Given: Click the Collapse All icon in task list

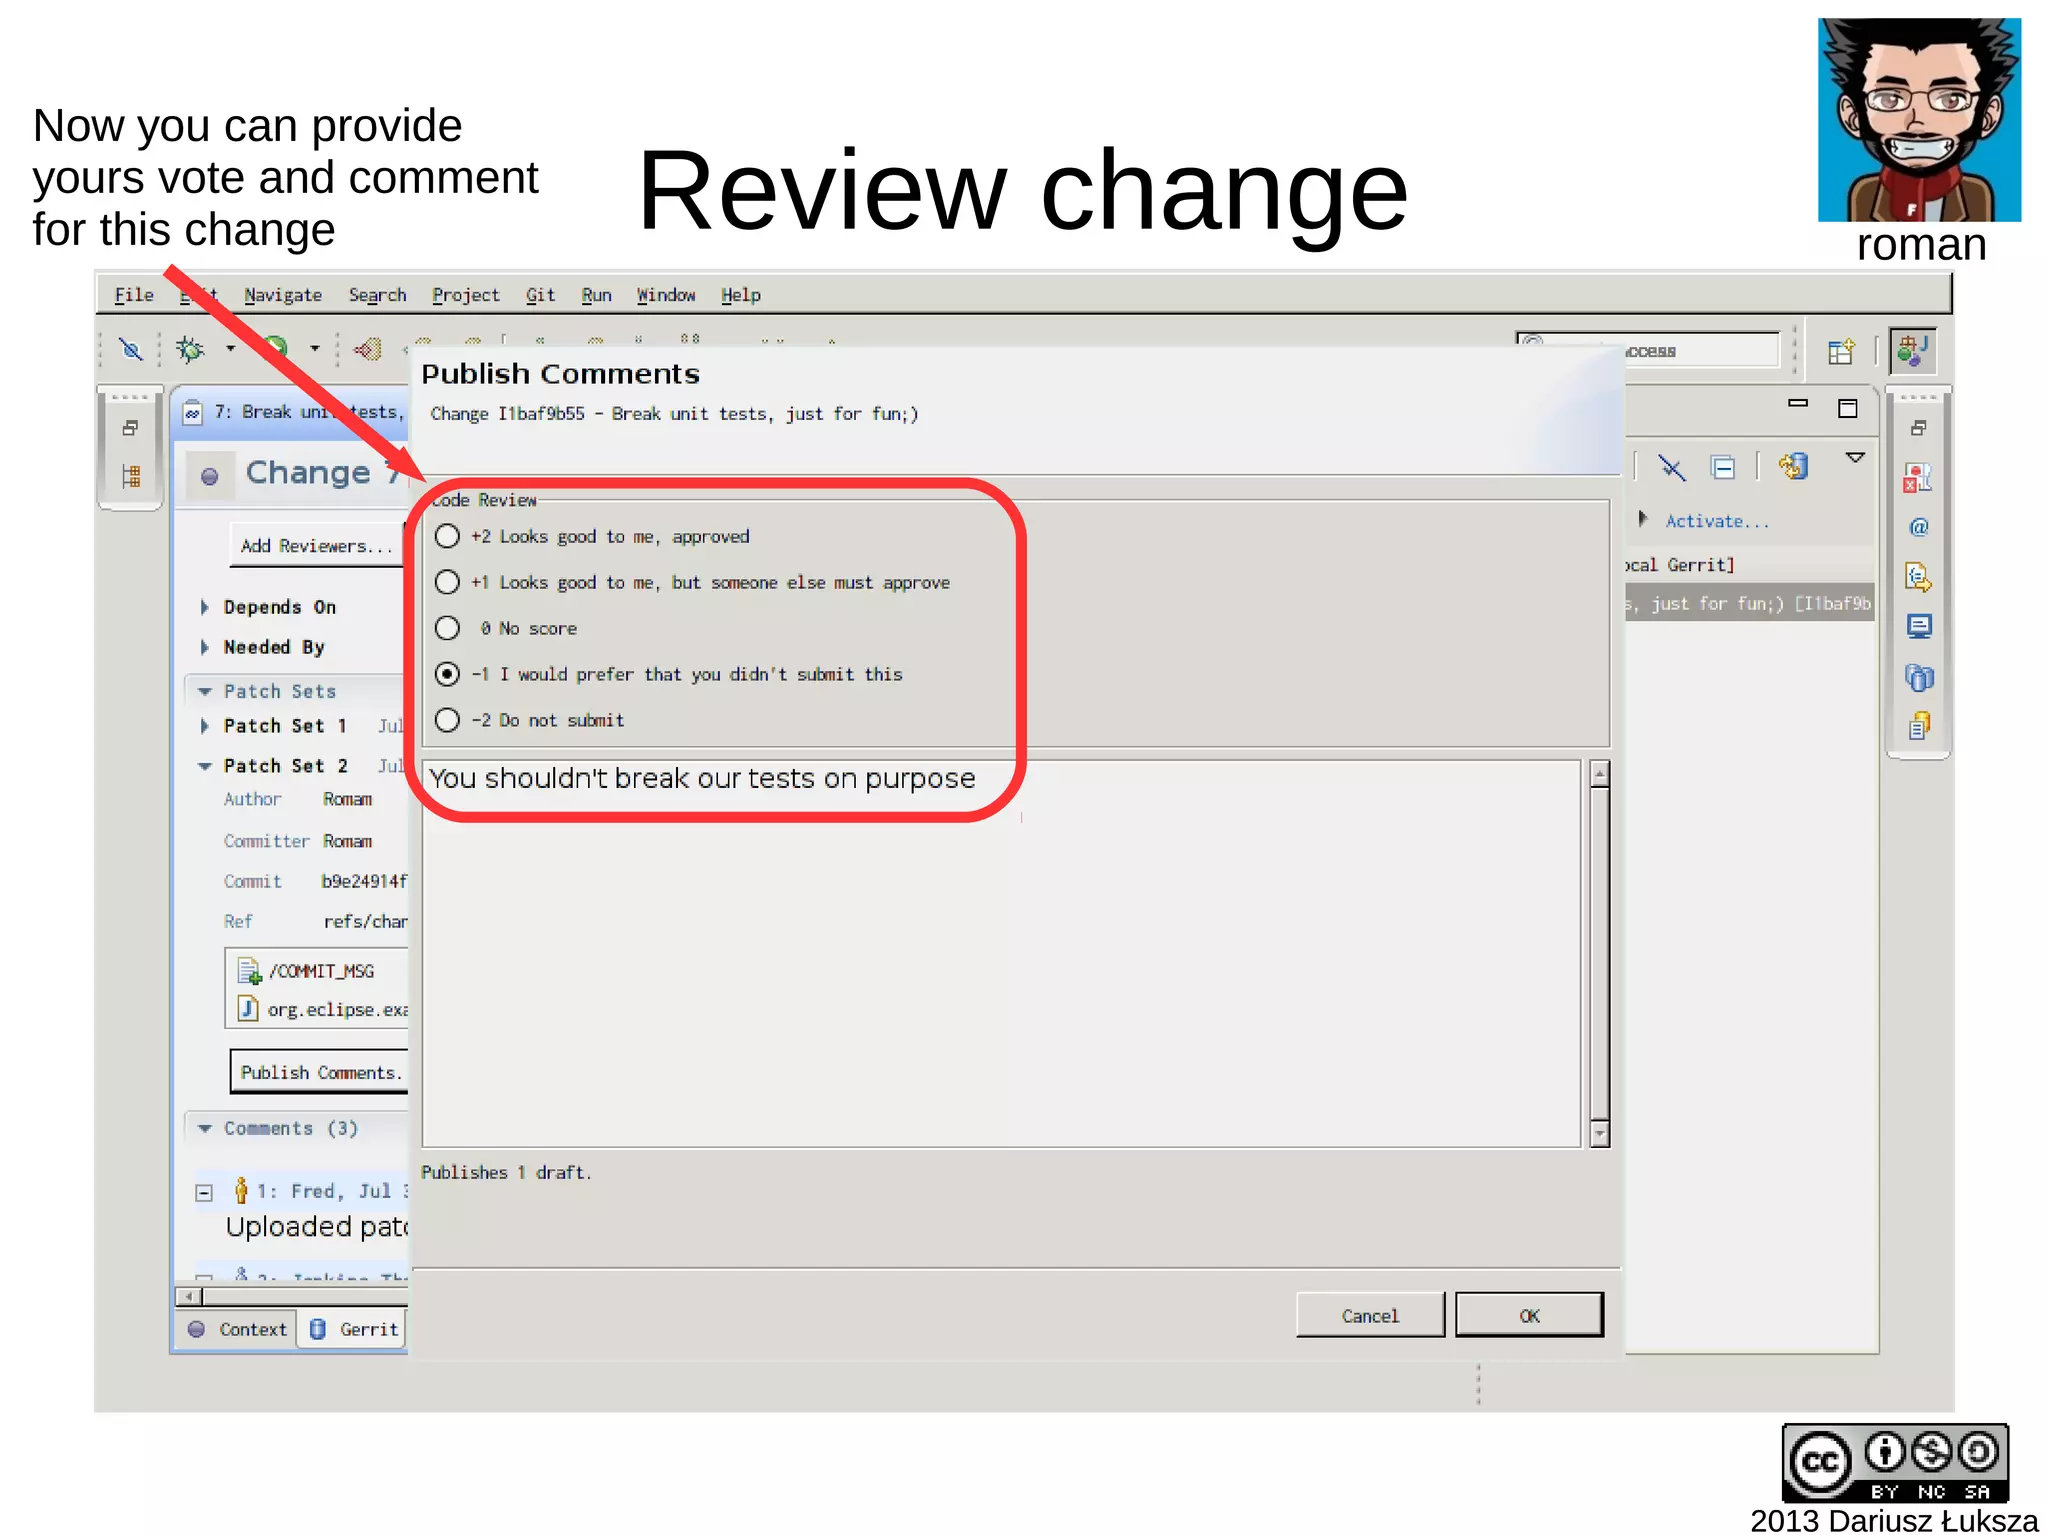Looking at the screenshot, I should (x=1723, y=467).
